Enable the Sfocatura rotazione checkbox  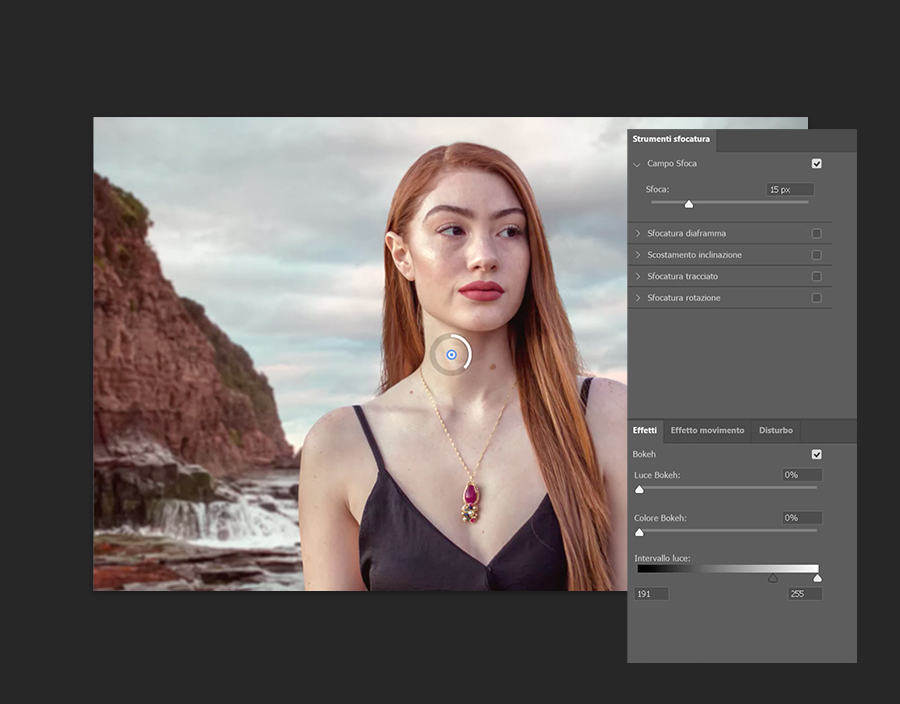click(817, 298)
